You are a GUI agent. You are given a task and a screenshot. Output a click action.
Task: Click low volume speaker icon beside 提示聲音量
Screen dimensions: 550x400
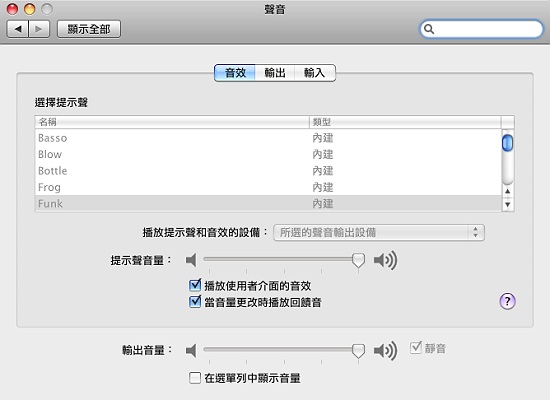click(191, 260)
